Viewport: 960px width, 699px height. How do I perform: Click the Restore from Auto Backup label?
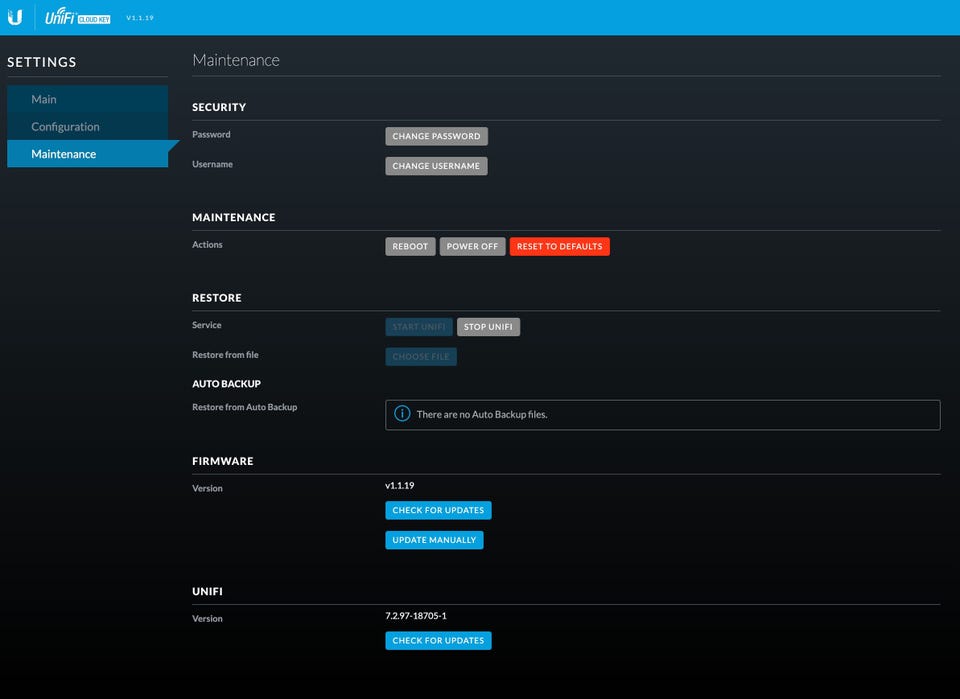coord(244,407)
